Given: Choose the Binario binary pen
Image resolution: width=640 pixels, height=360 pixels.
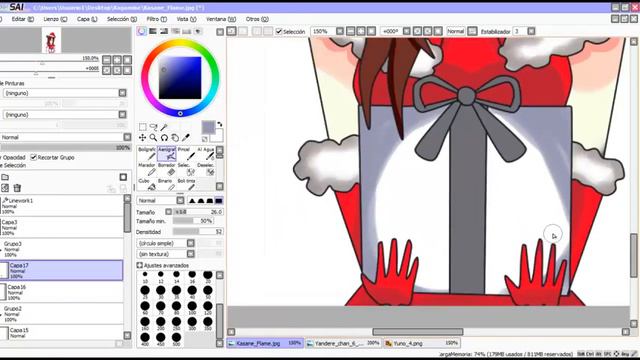Looking at the screenshot, I should pyautogui.click(x=167, y=184).
